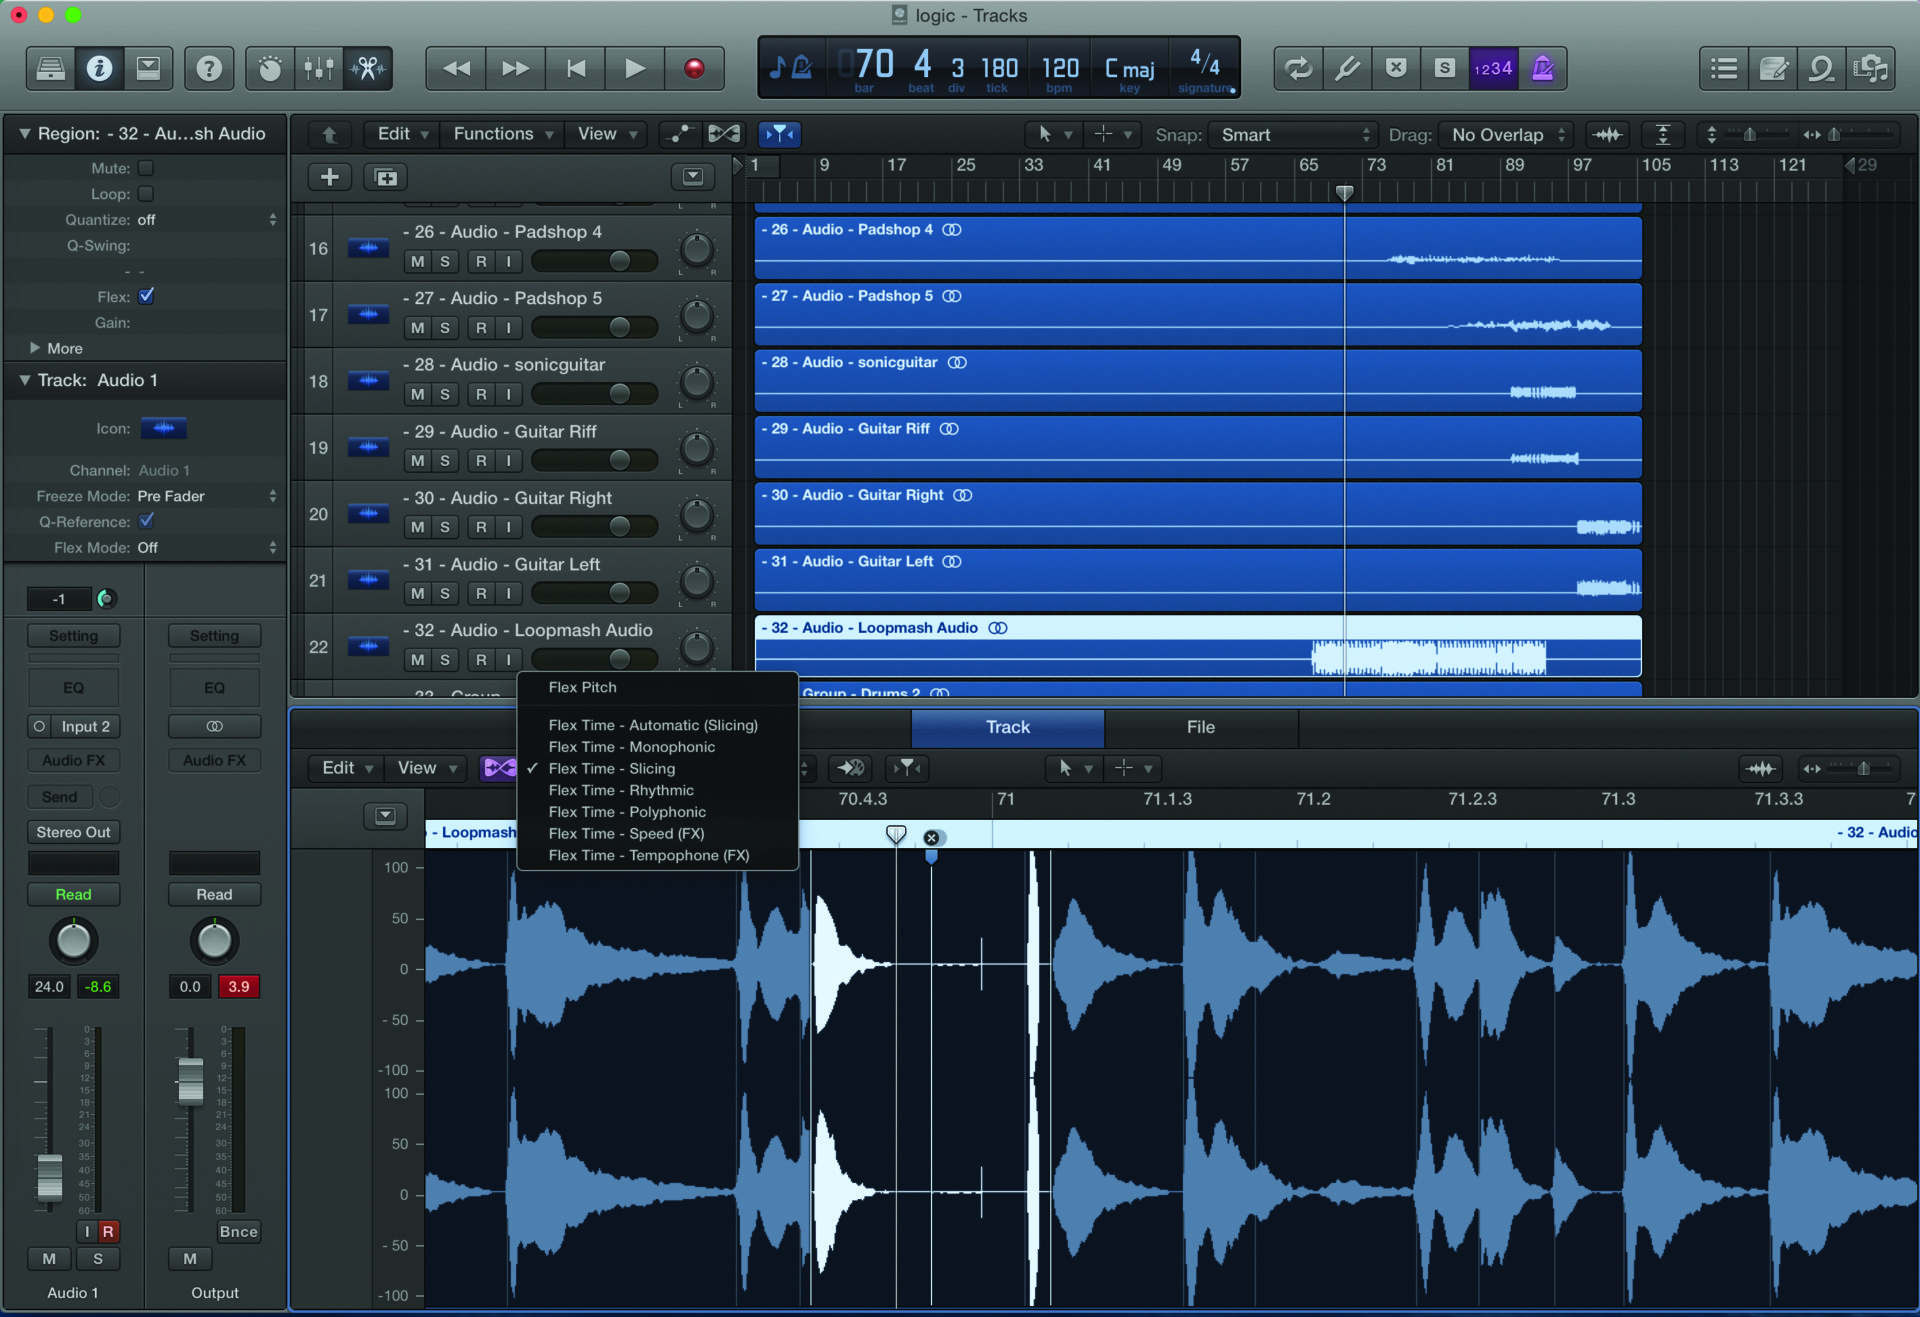Open the Library panel icon
Screen dimensions: 1920x1317
[48, 68]
